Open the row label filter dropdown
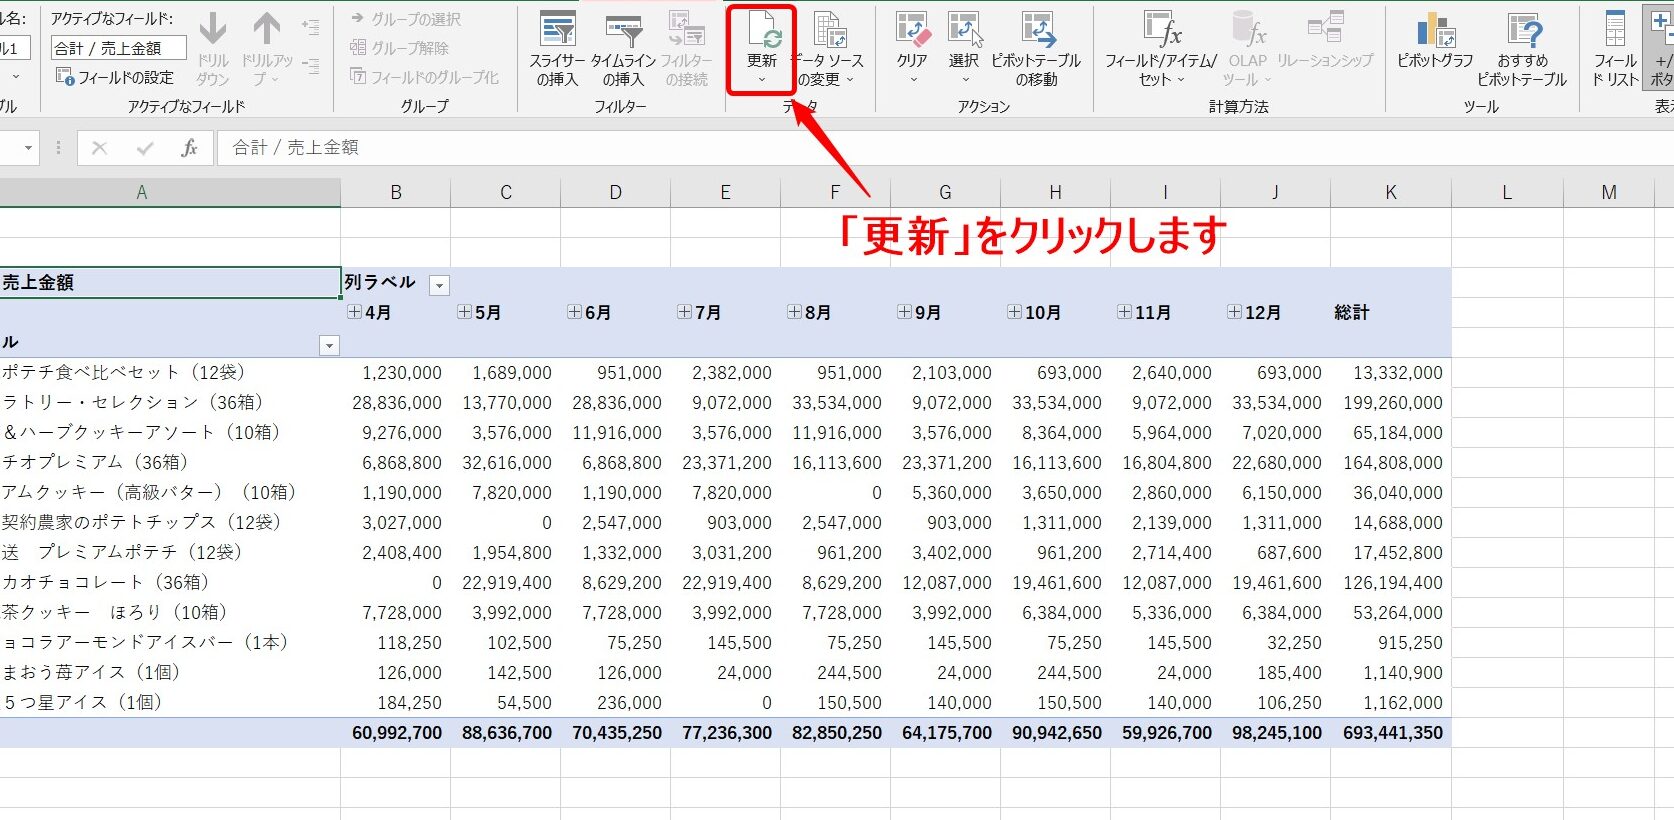Screen dimensions: 1674x820 pyautogui.click(x=328, y=345)
